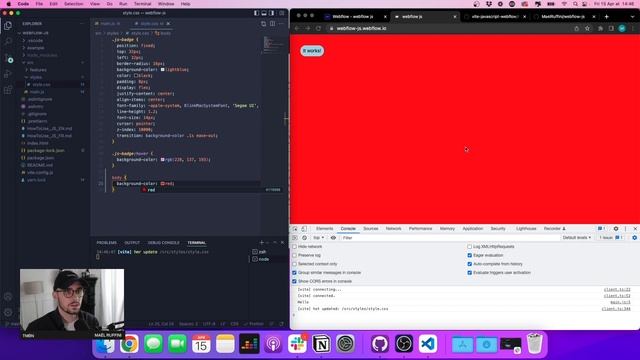Image resolution: width=640 pixels, height=360 pixels.
Task: Click the lightblue color swatch in style.css
Action: (162, 69)
